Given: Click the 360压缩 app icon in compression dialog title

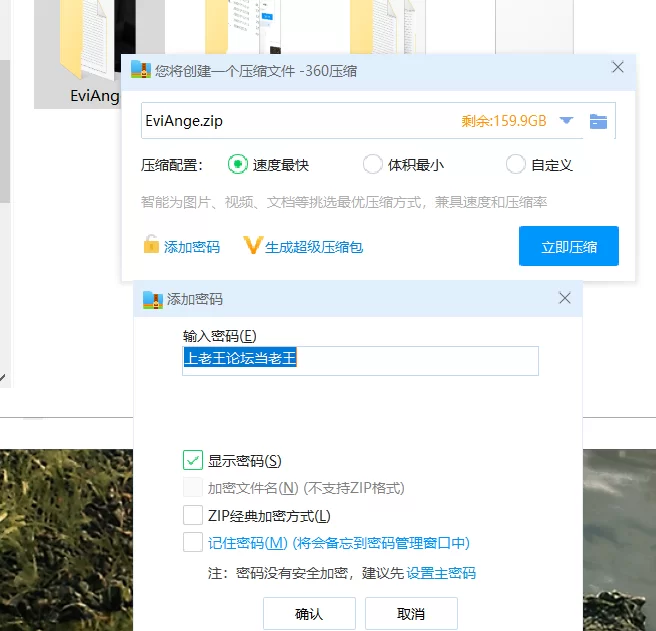Looking at the screenshot, I should (x=141, y=69).
